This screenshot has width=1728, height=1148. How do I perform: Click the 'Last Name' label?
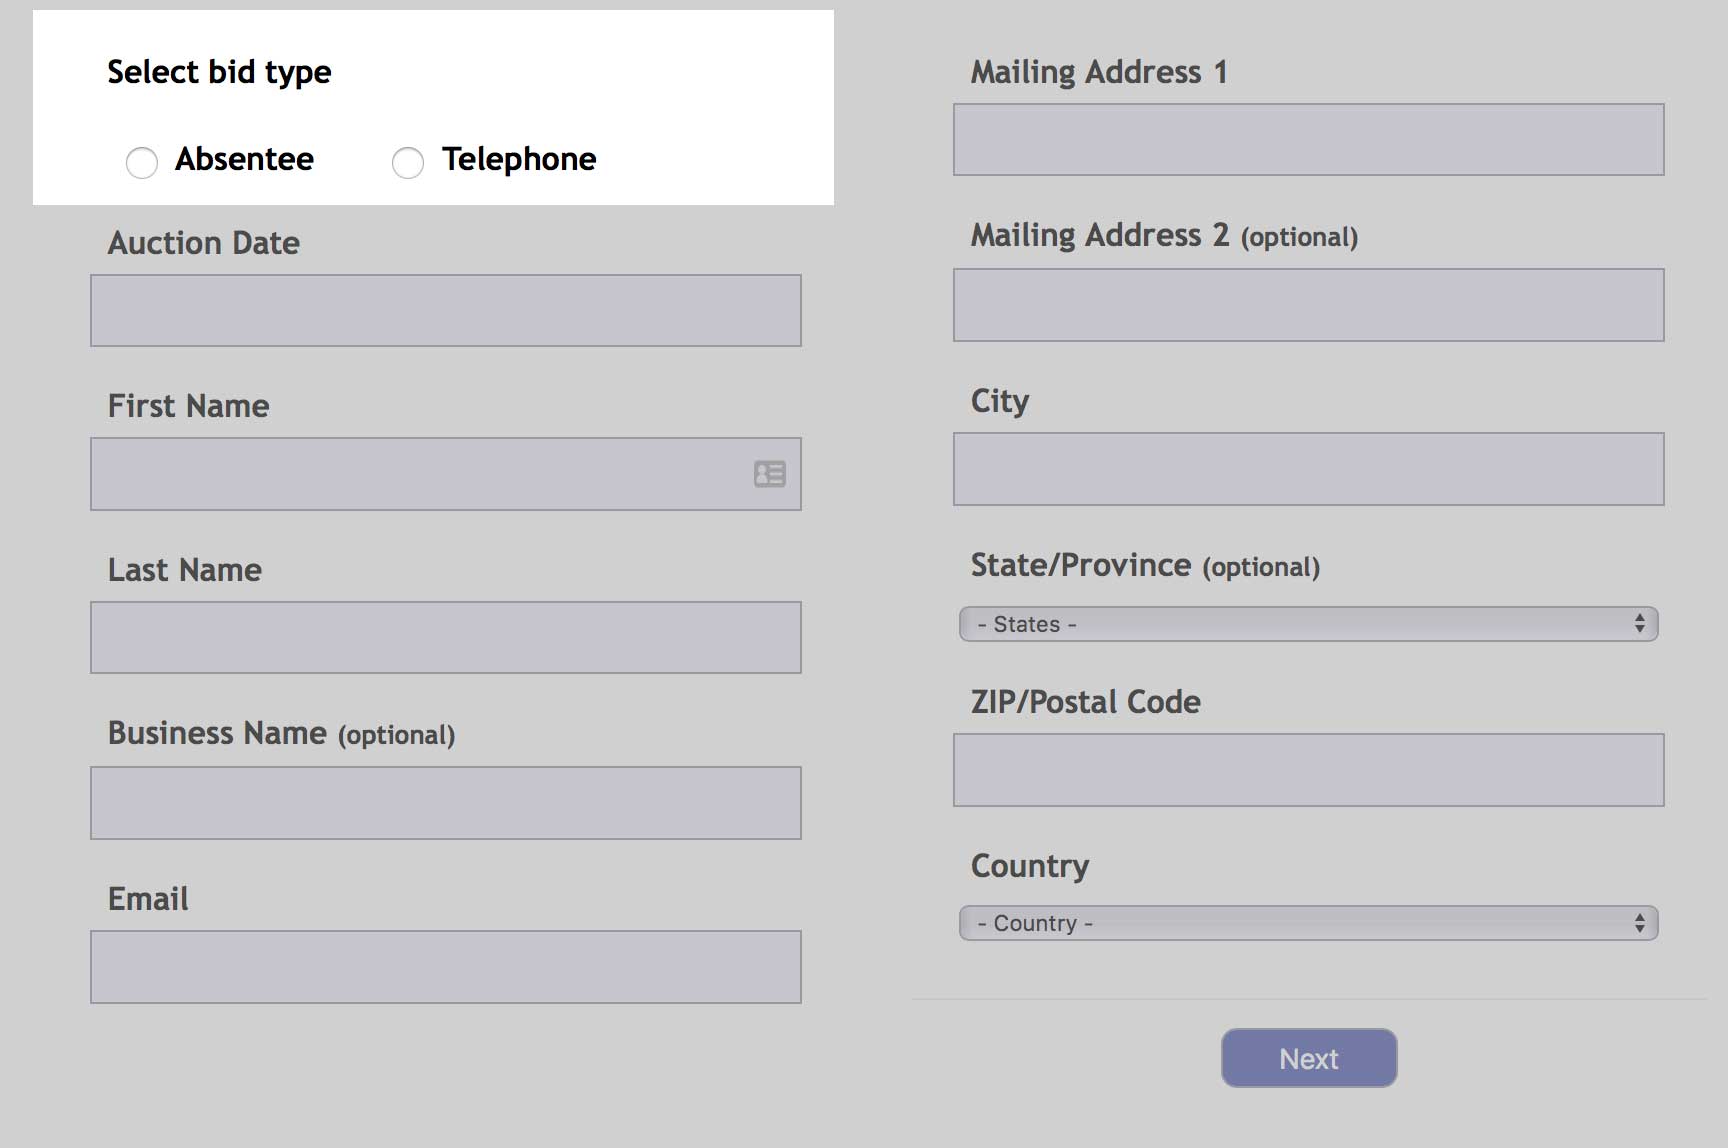coord(185,570)
